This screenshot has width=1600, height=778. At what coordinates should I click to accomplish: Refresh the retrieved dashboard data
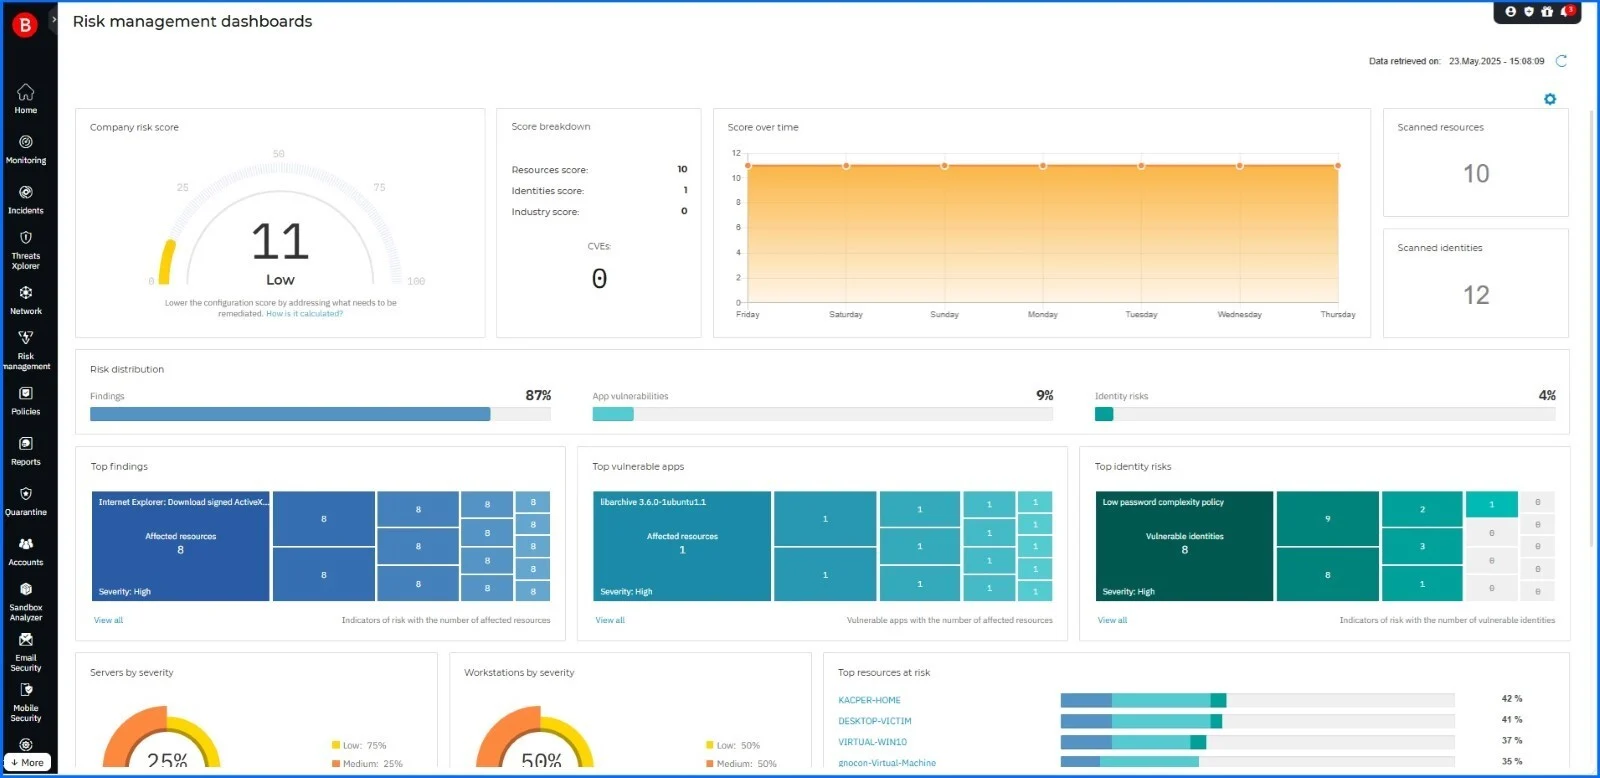[1561, 61]
